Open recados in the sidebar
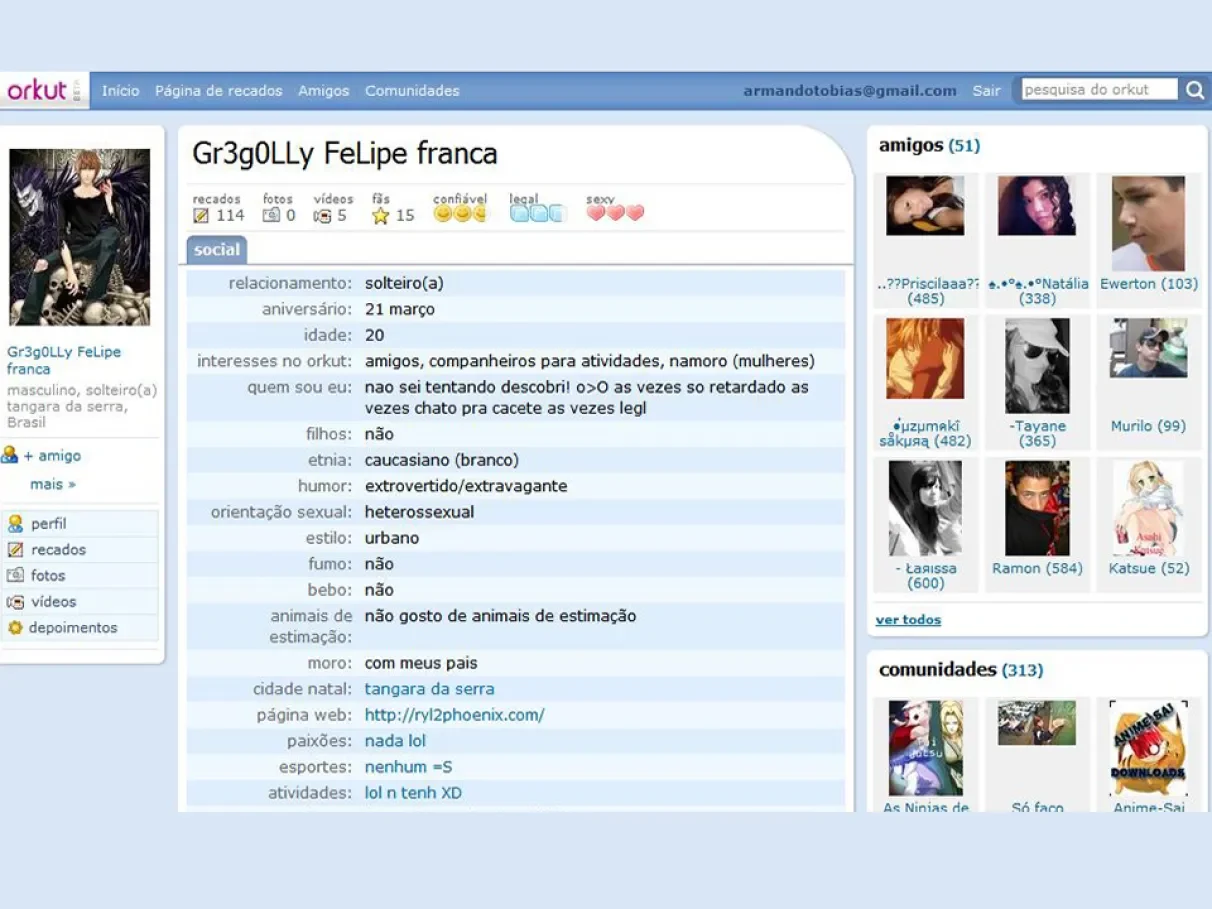 coord(58,549)
